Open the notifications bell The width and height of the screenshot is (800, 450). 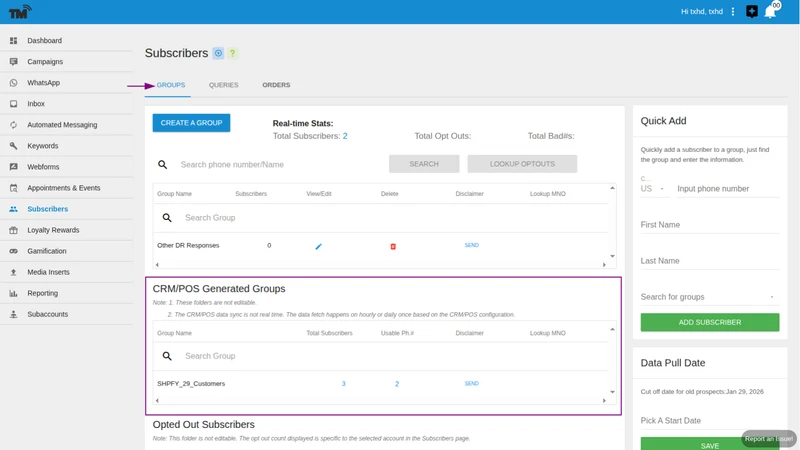point(770,12)
